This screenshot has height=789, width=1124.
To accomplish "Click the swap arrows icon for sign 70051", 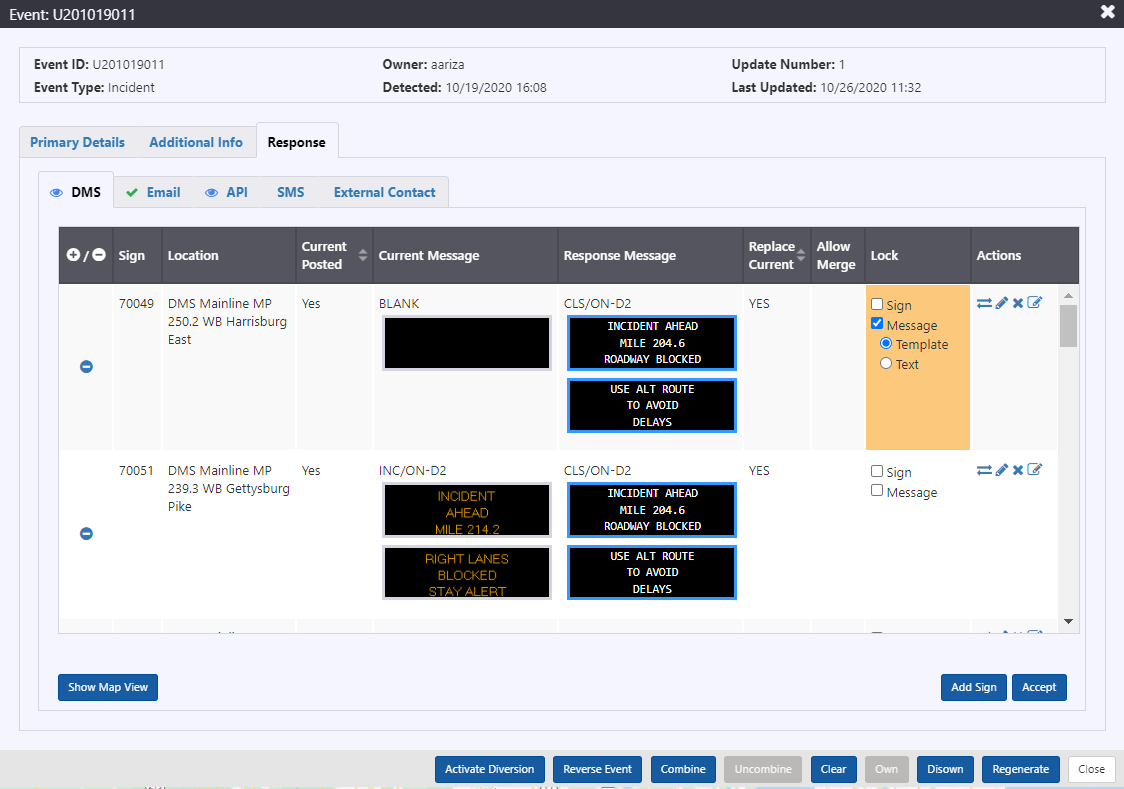I will pos(984,470).
